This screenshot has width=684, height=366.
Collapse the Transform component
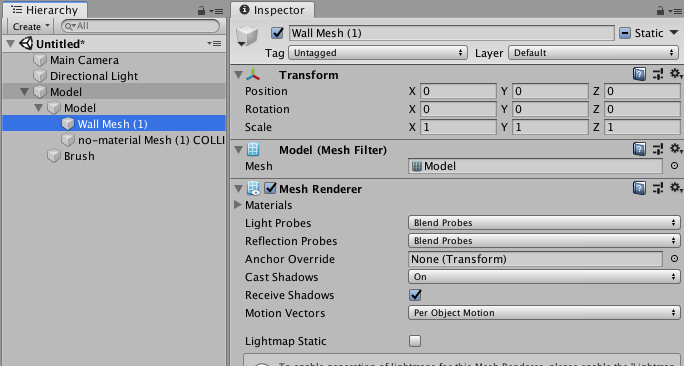238,75
